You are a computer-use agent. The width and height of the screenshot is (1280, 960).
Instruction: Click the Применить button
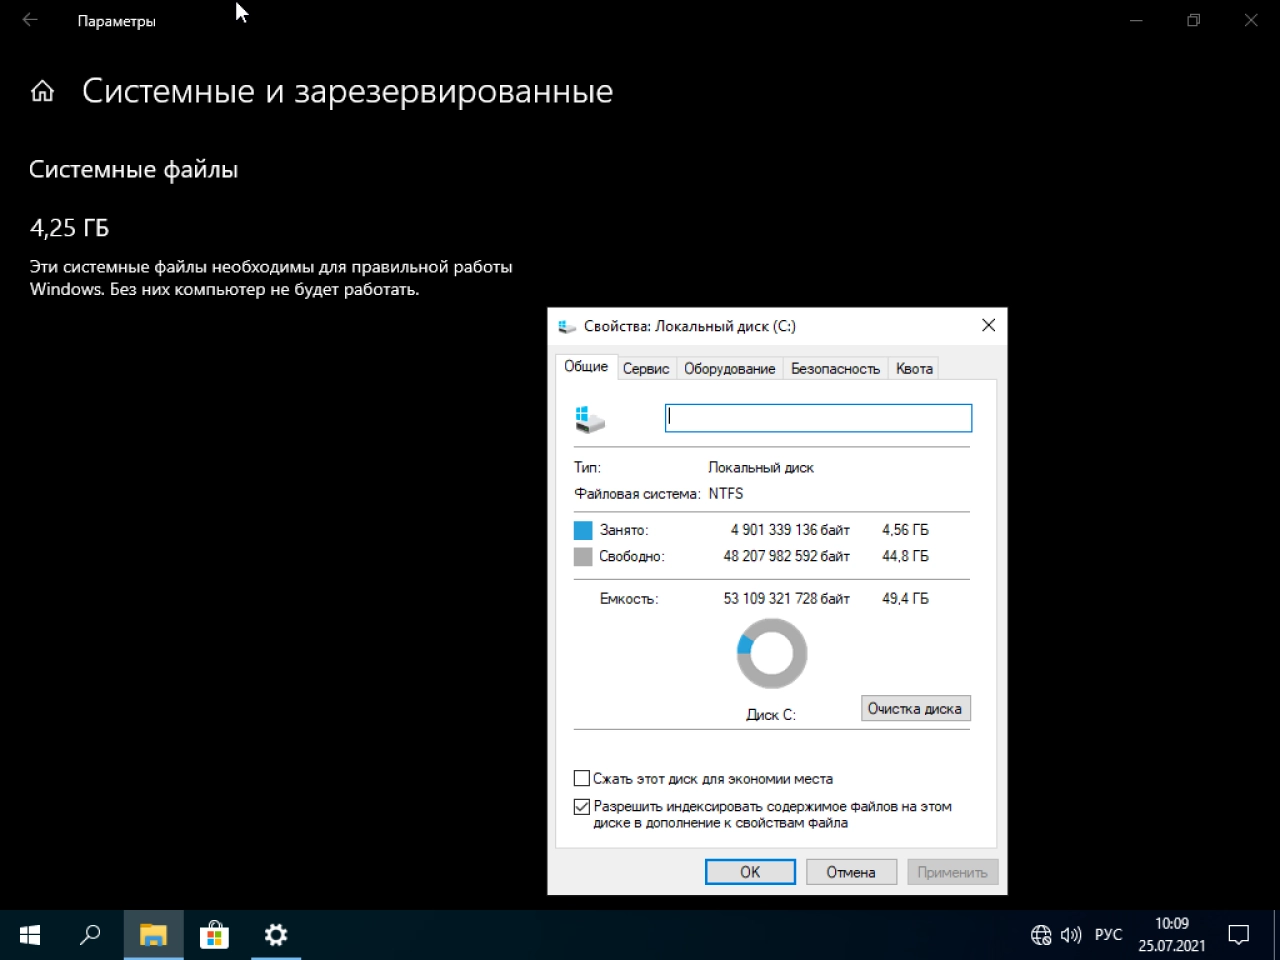(952, 872)
